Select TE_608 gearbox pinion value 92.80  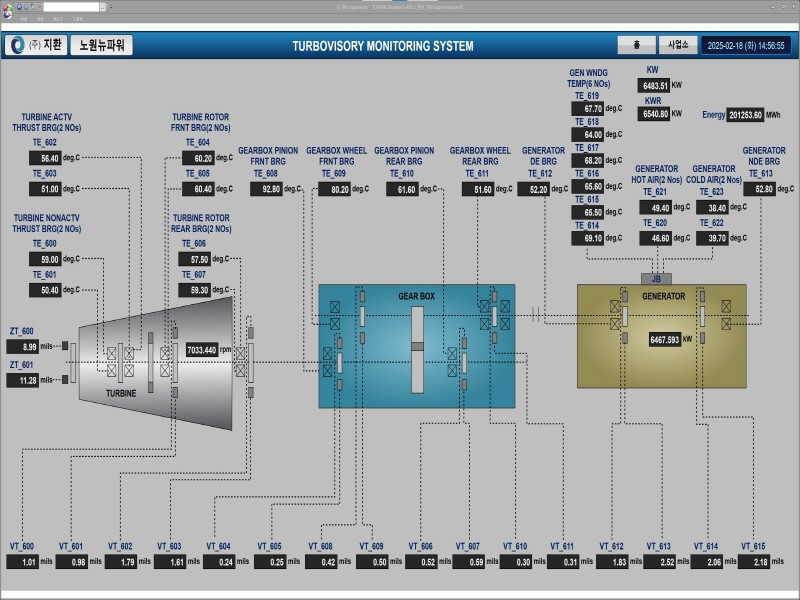tap(266, 189)
